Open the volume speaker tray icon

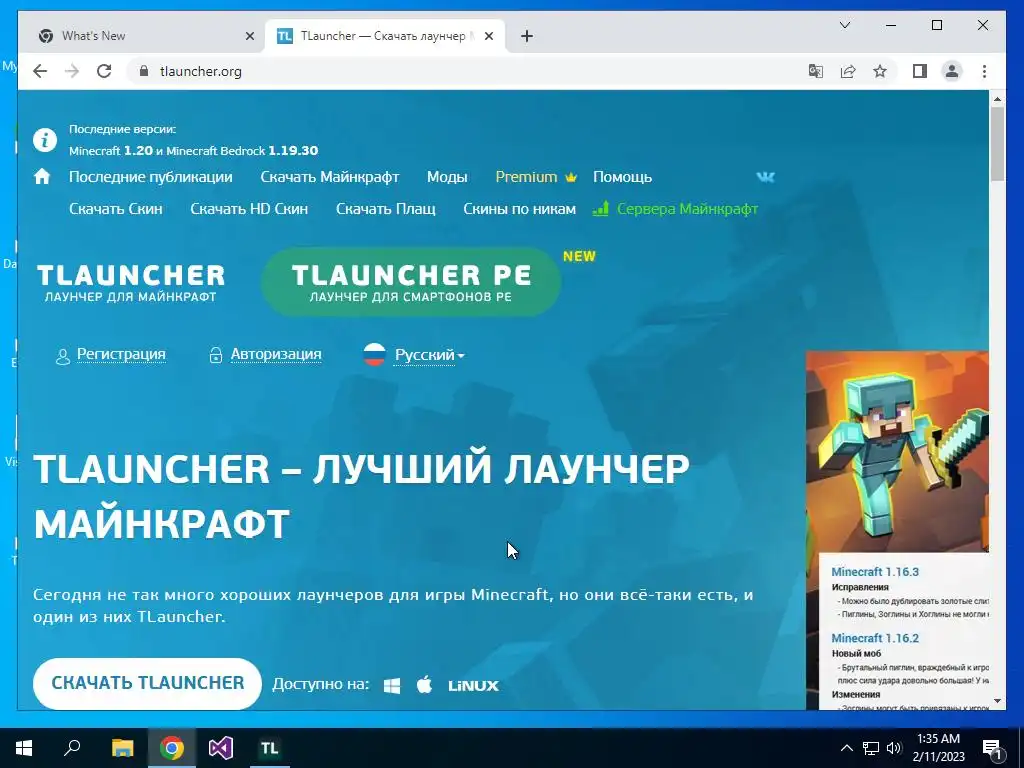point(894,748)
